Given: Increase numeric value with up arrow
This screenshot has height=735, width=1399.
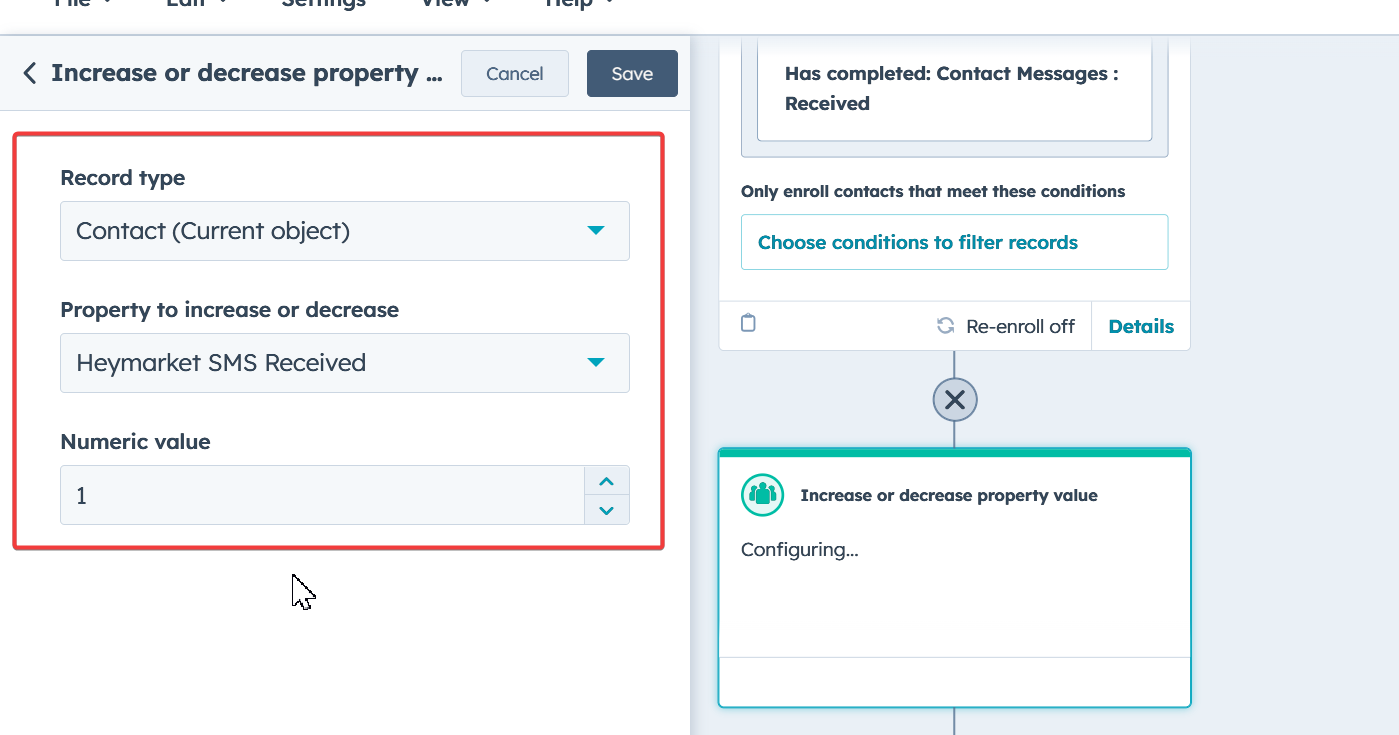Looking at the screenshot, I should click(606, 481).
